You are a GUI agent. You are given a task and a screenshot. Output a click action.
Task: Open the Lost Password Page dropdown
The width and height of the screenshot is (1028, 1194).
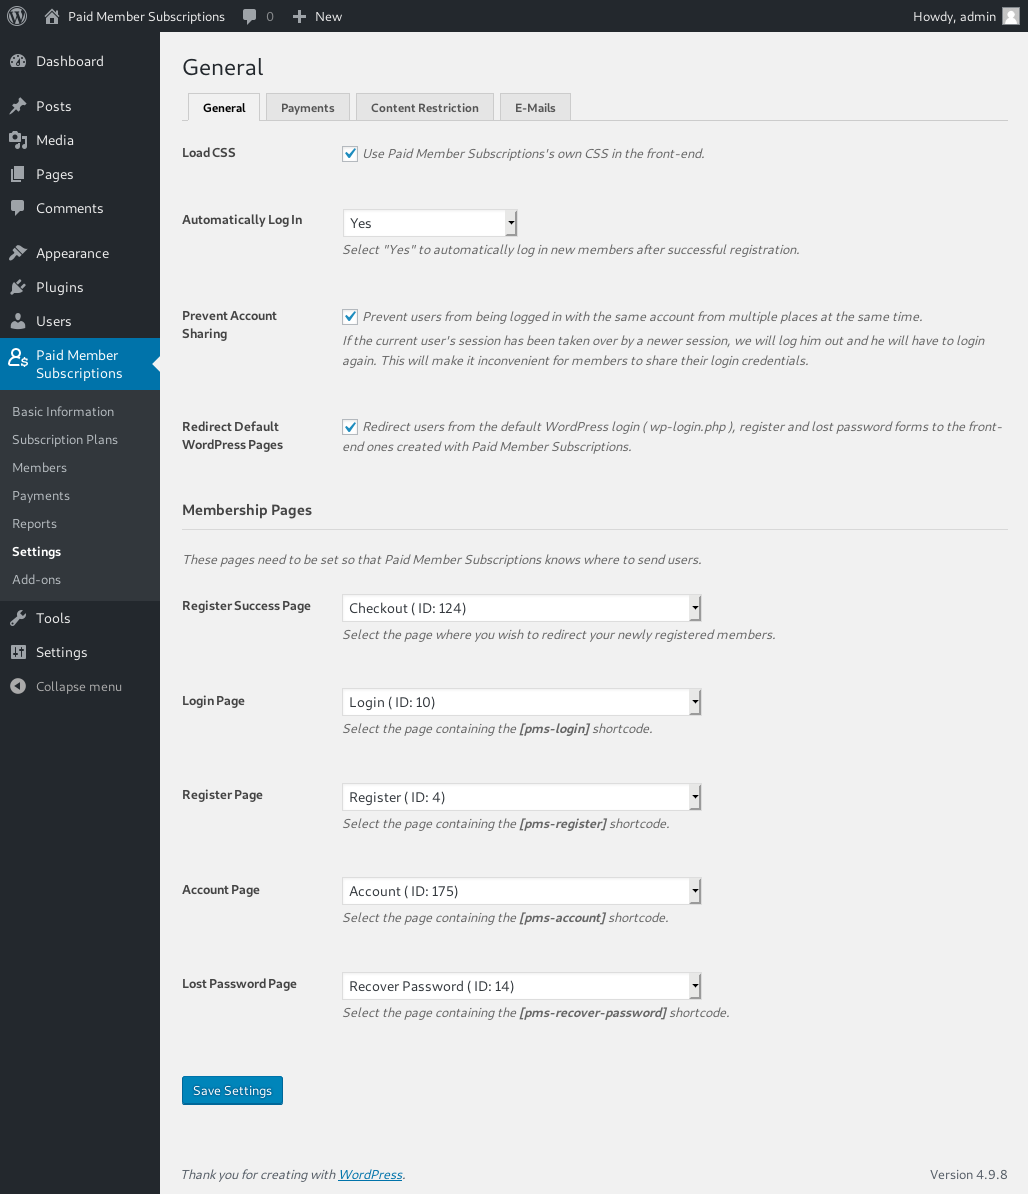pos(522,986)
